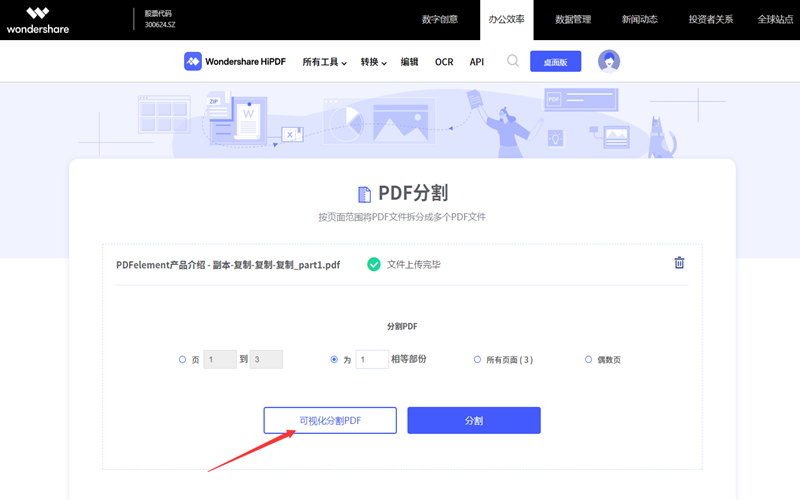Click the PDF分割 heading
This screenshot has width=800, height=500.
pyautogui.click(x=413, y=193)
